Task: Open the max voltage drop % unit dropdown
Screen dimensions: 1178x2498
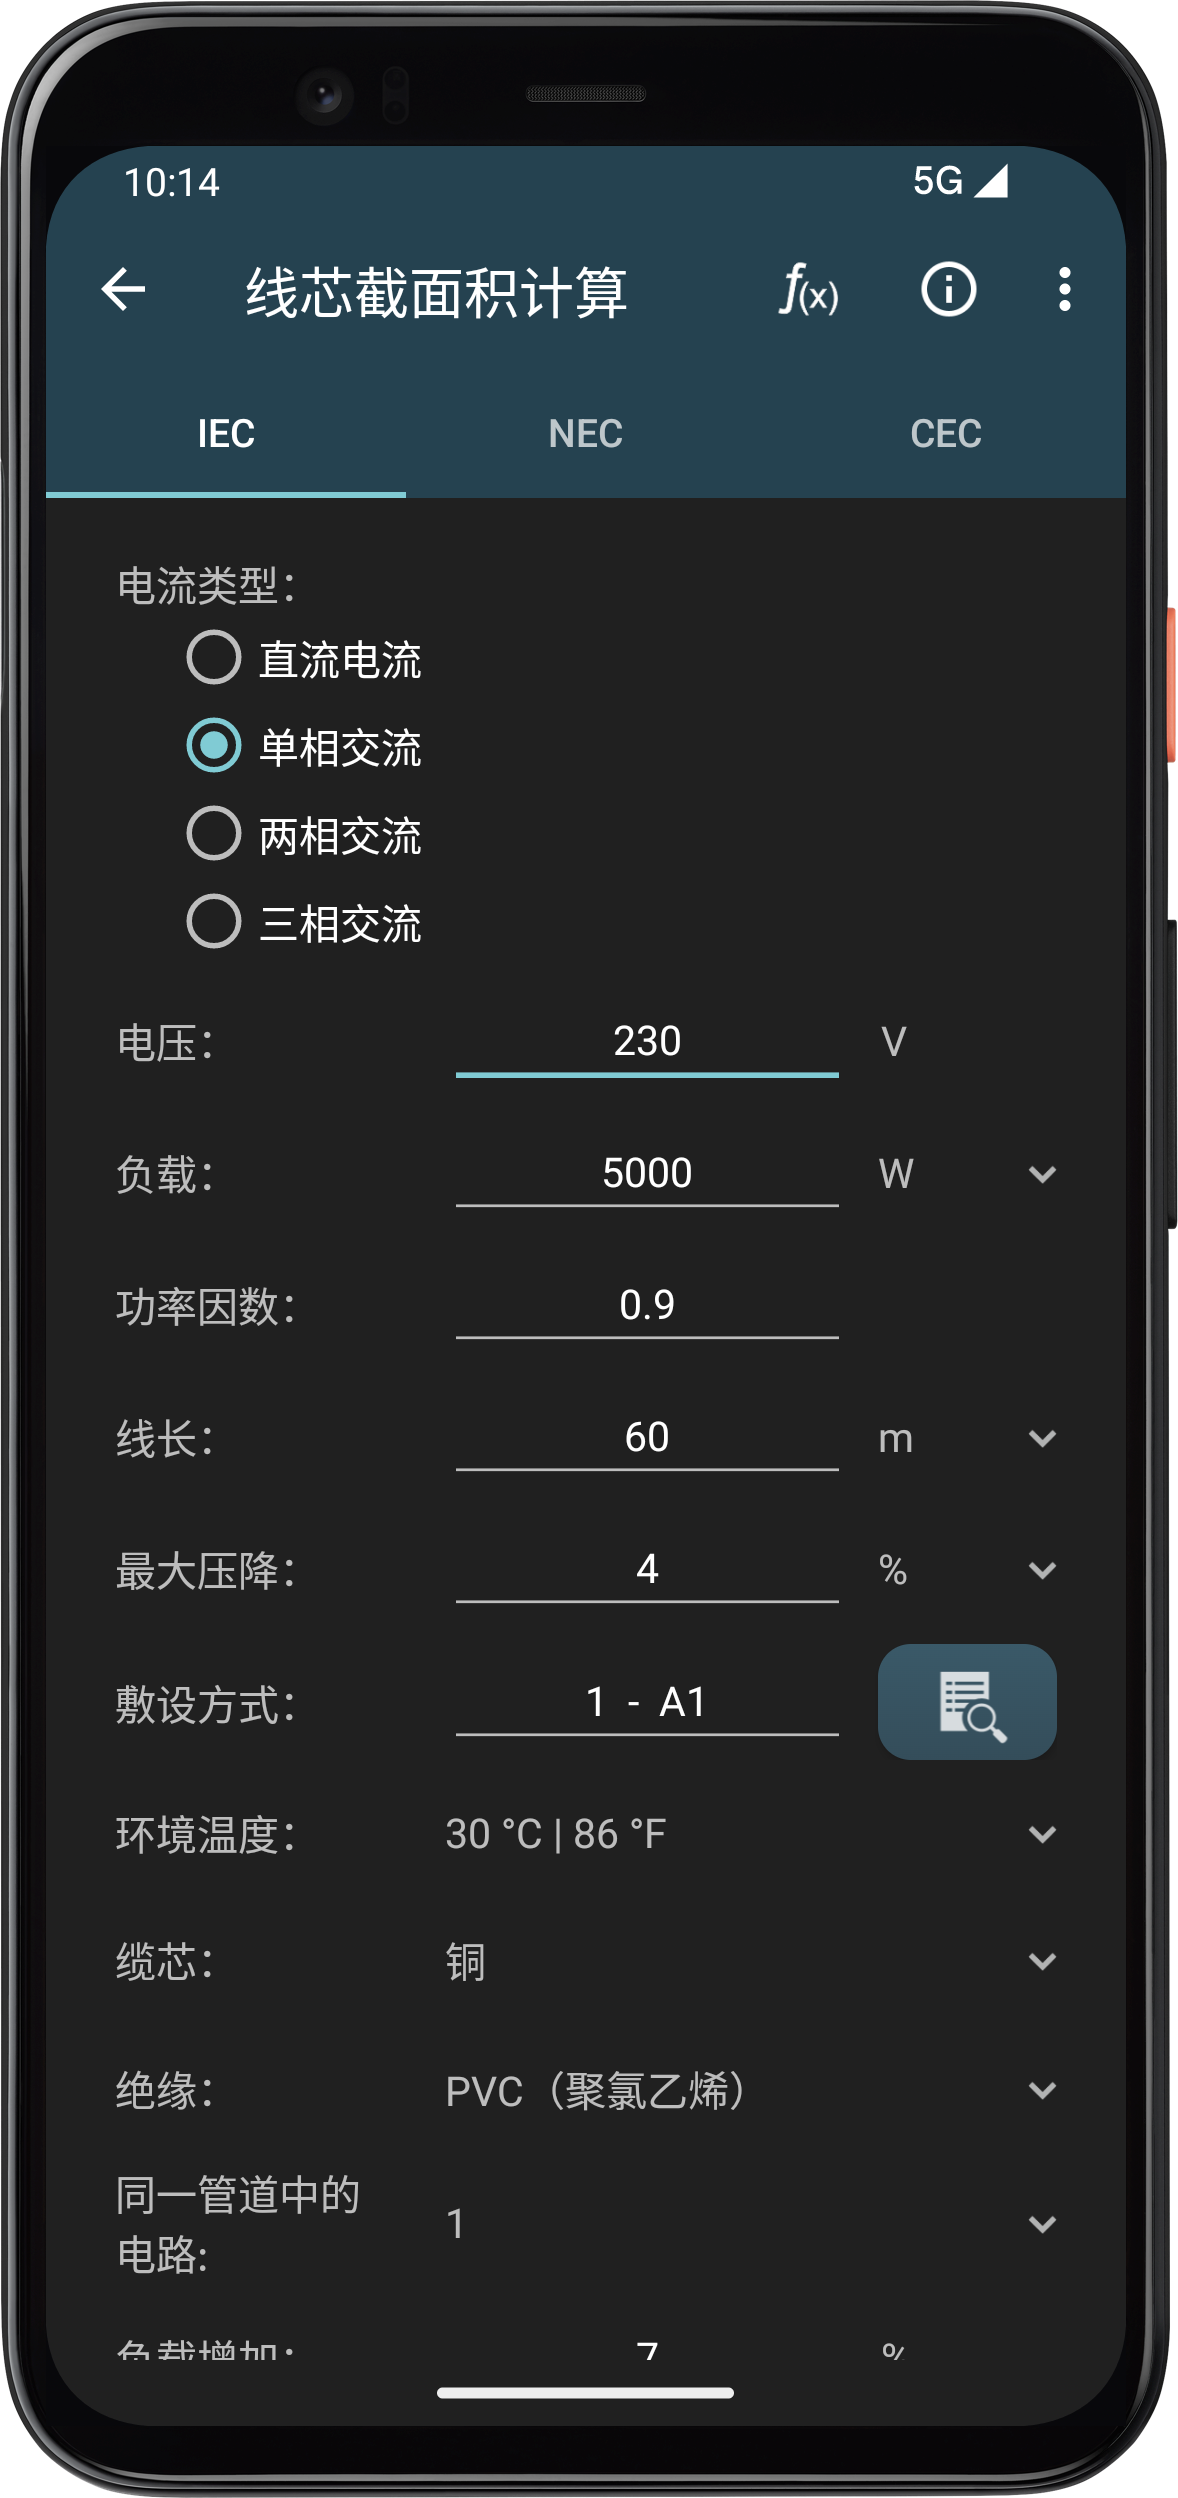Action: point(967,1570)
